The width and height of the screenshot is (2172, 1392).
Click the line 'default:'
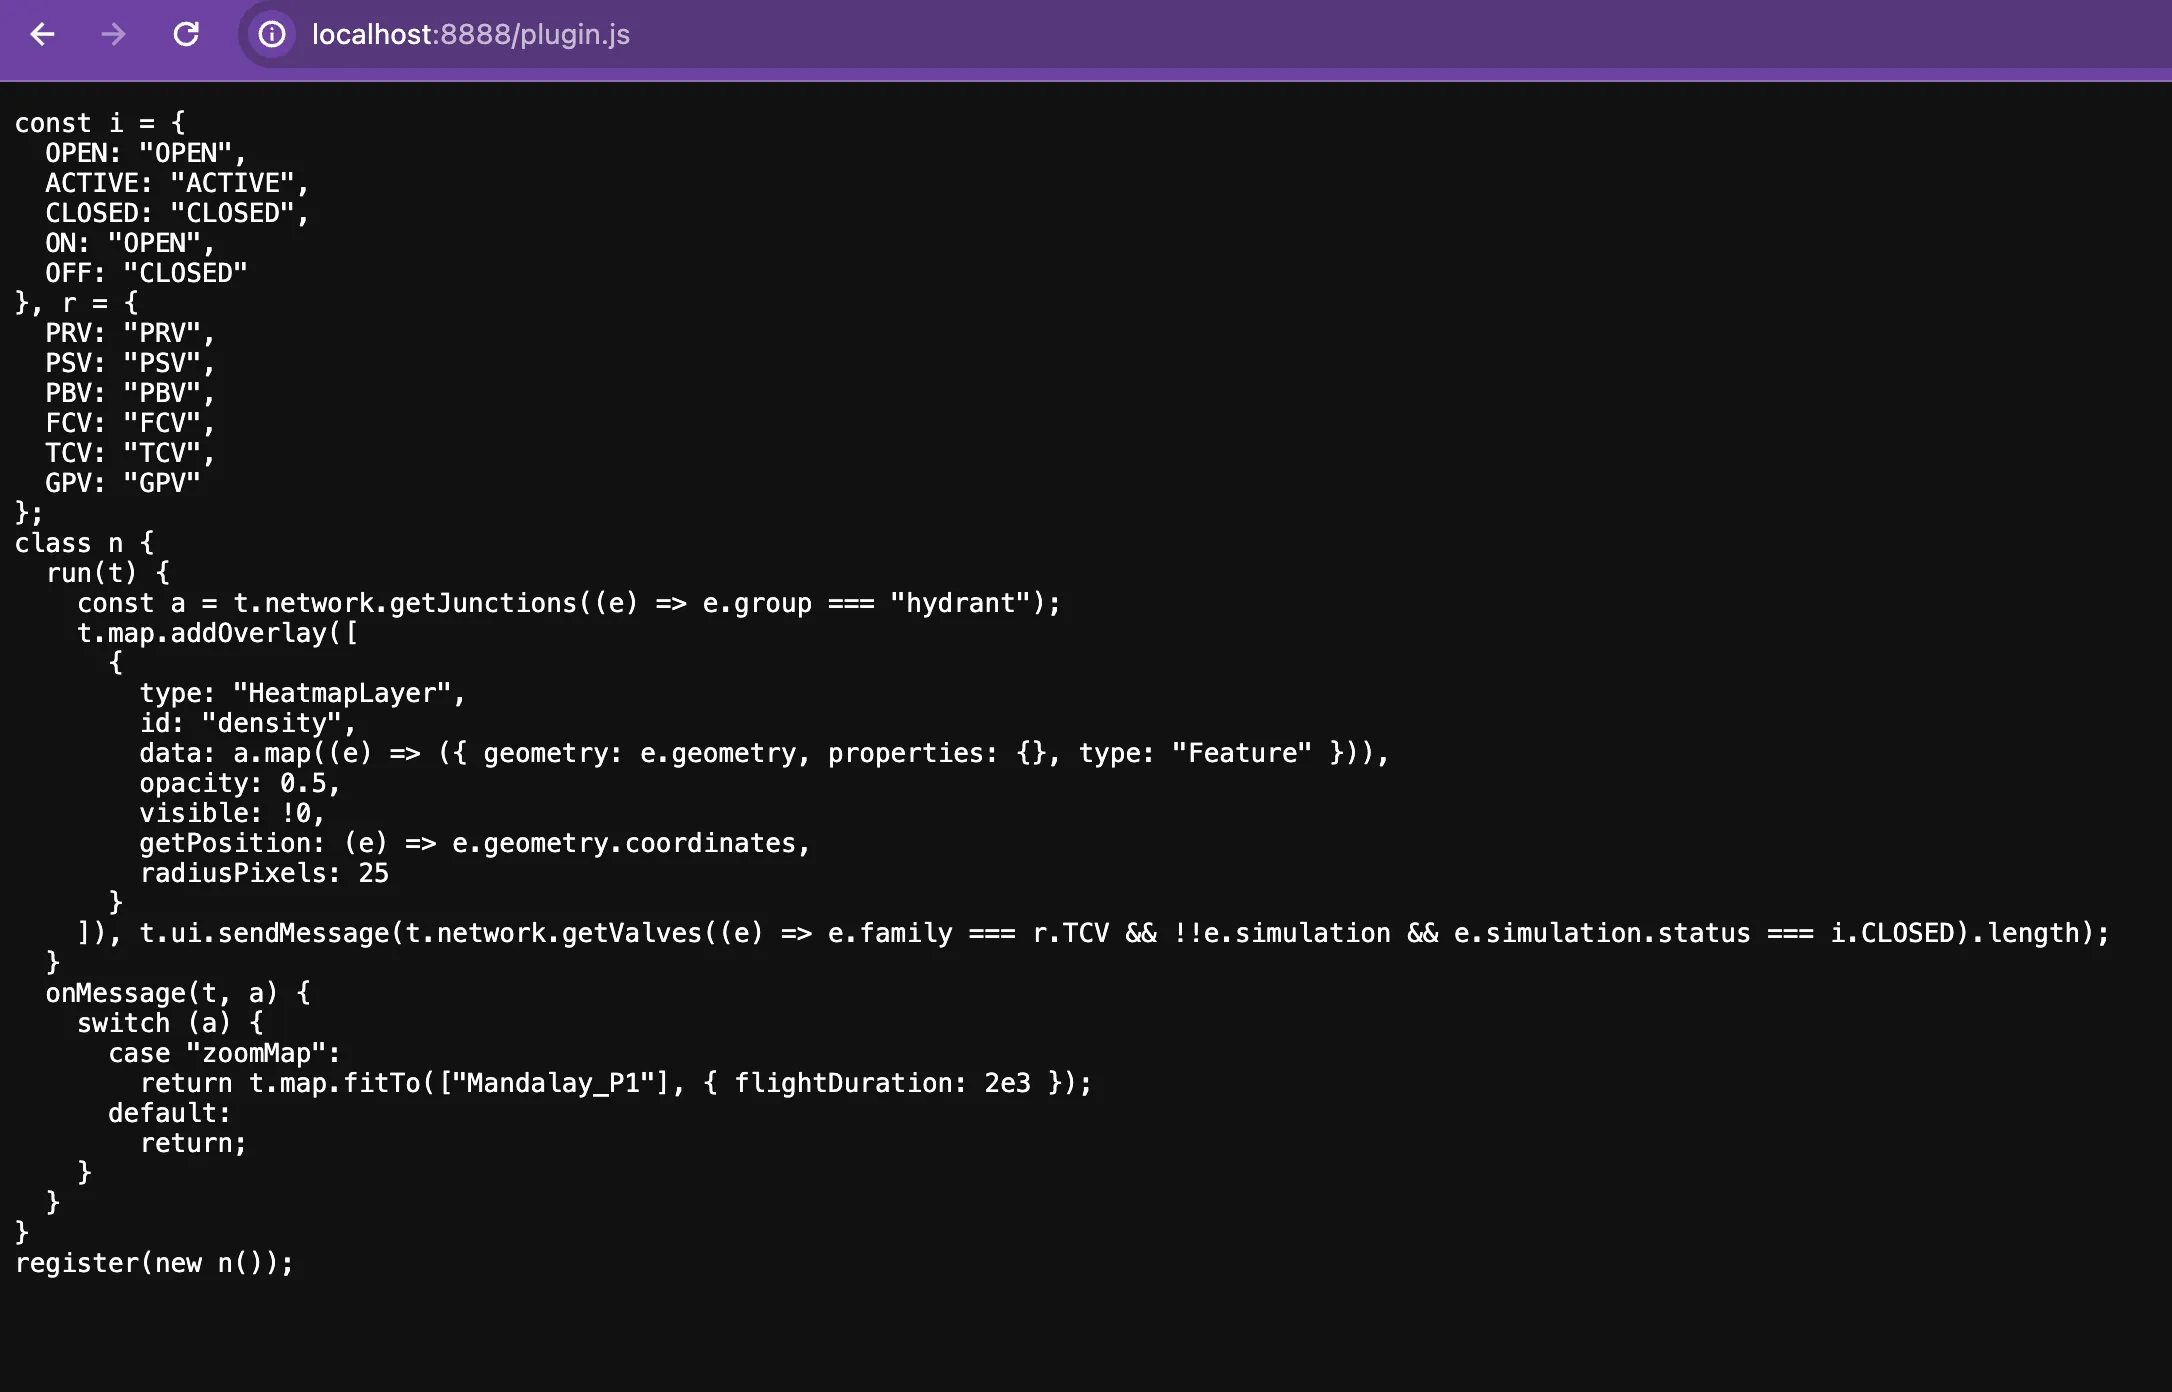coord(170,1113)
